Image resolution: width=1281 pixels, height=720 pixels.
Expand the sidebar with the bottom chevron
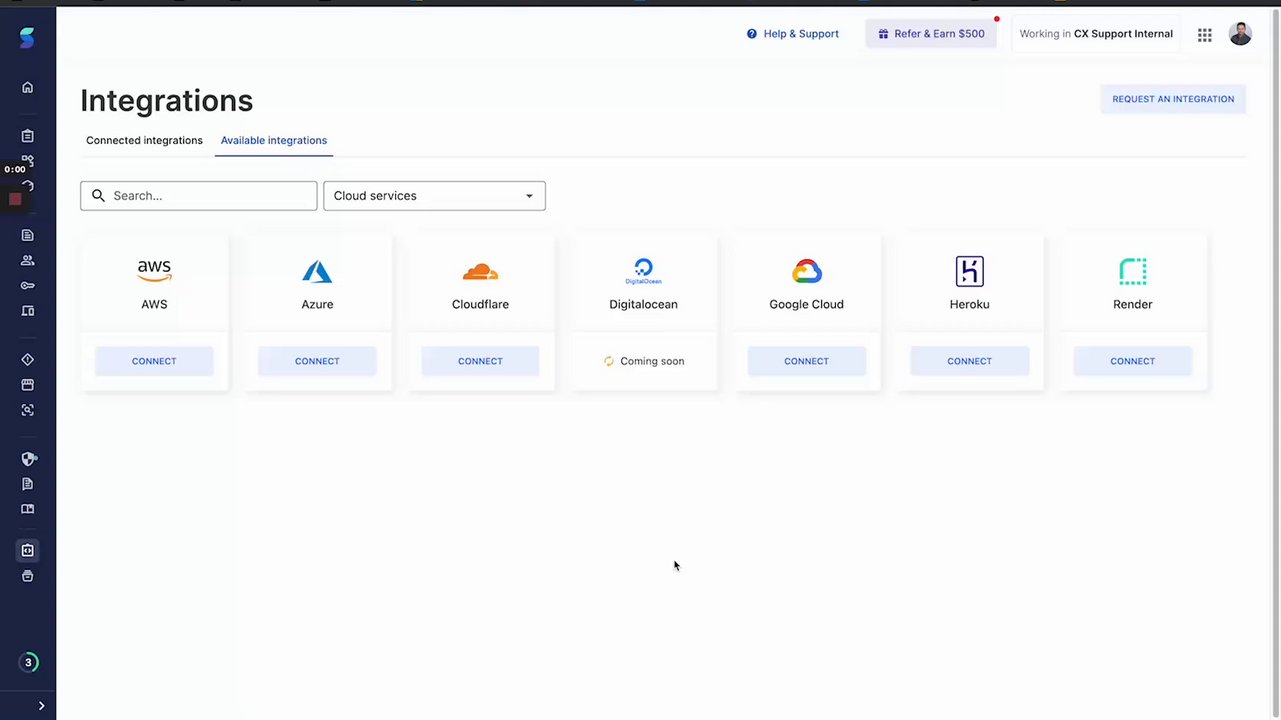(x=41, y=706)
